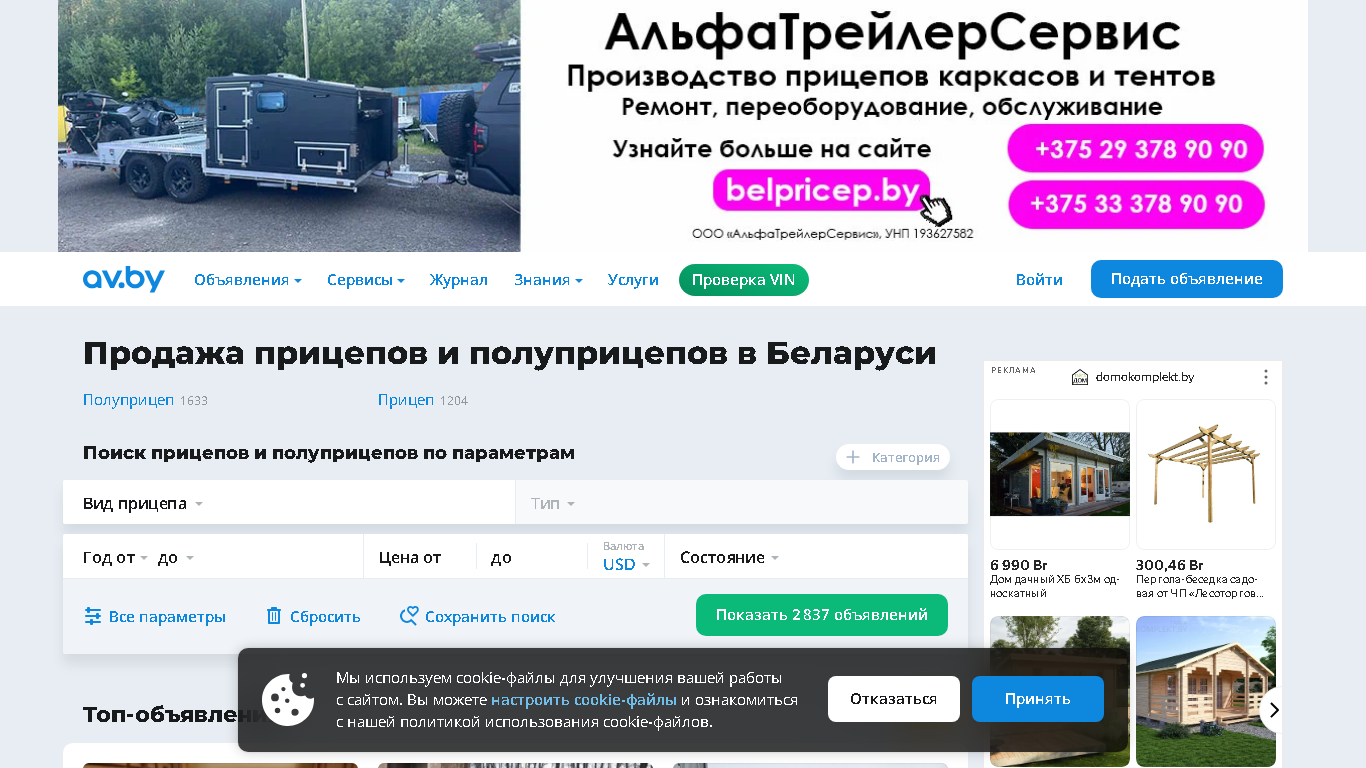Open the Сервисы menu

(366, 280)
